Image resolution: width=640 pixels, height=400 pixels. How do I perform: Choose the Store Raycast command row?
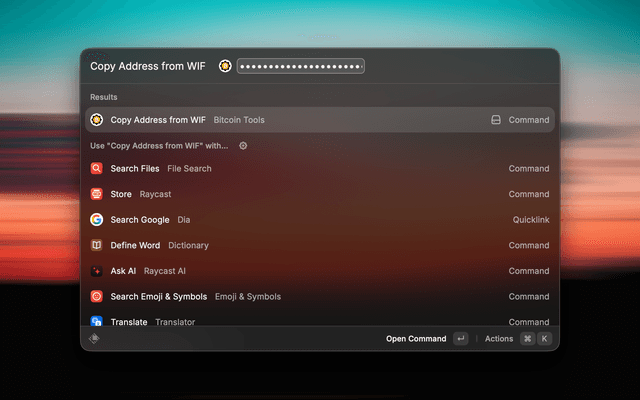click(320, 194)
